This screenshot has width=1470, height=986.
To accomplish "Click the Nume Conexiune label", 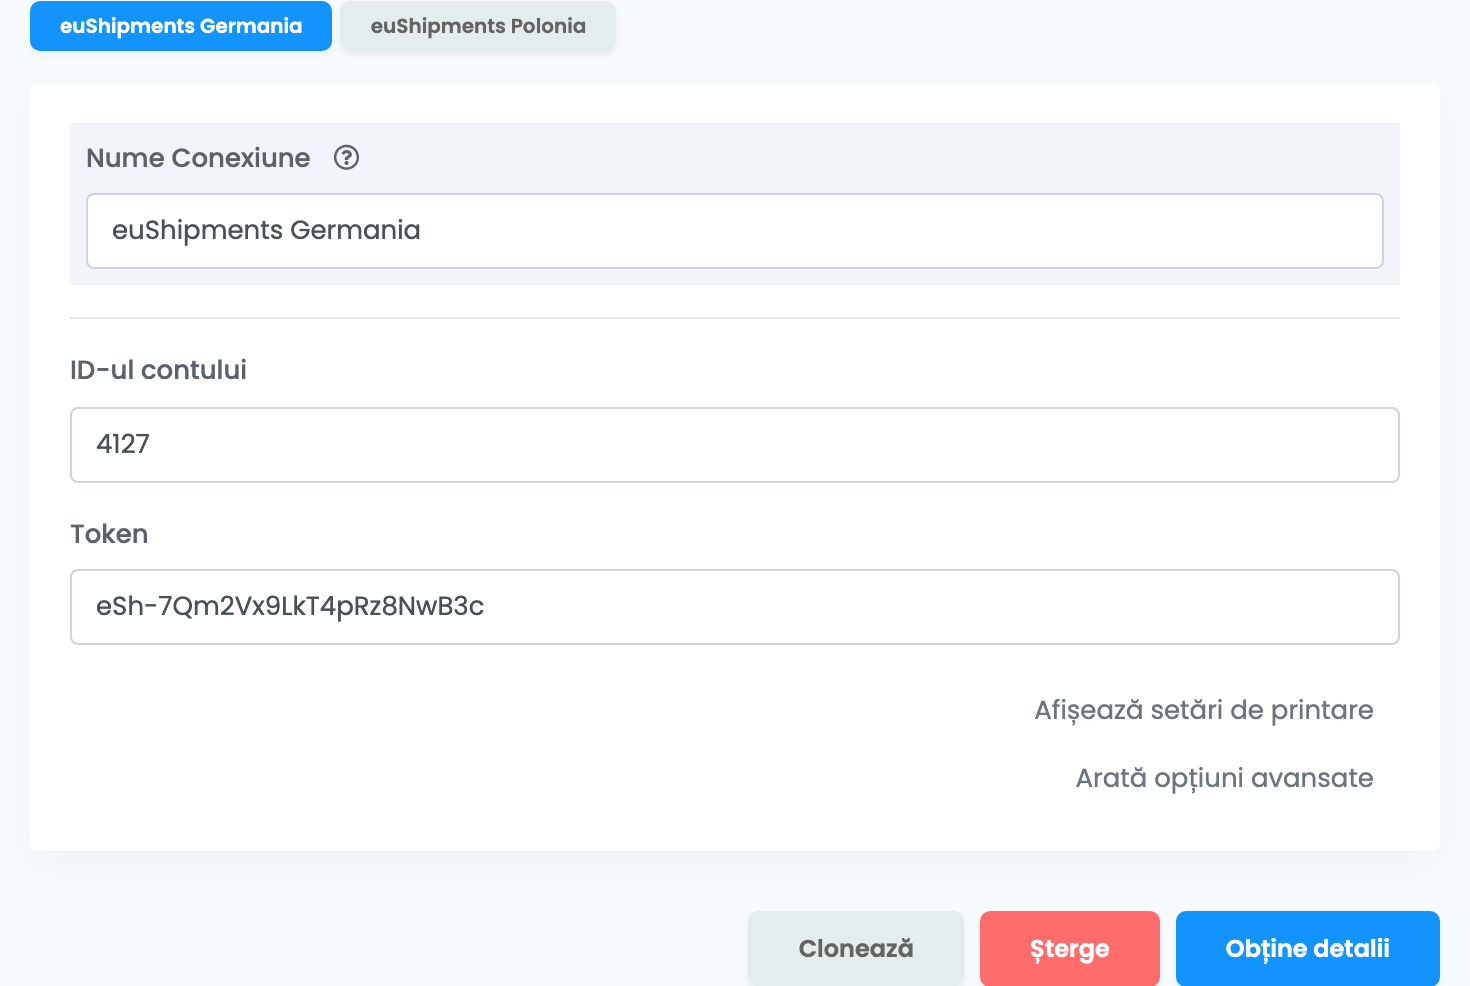I will click(x=198, y=158).
